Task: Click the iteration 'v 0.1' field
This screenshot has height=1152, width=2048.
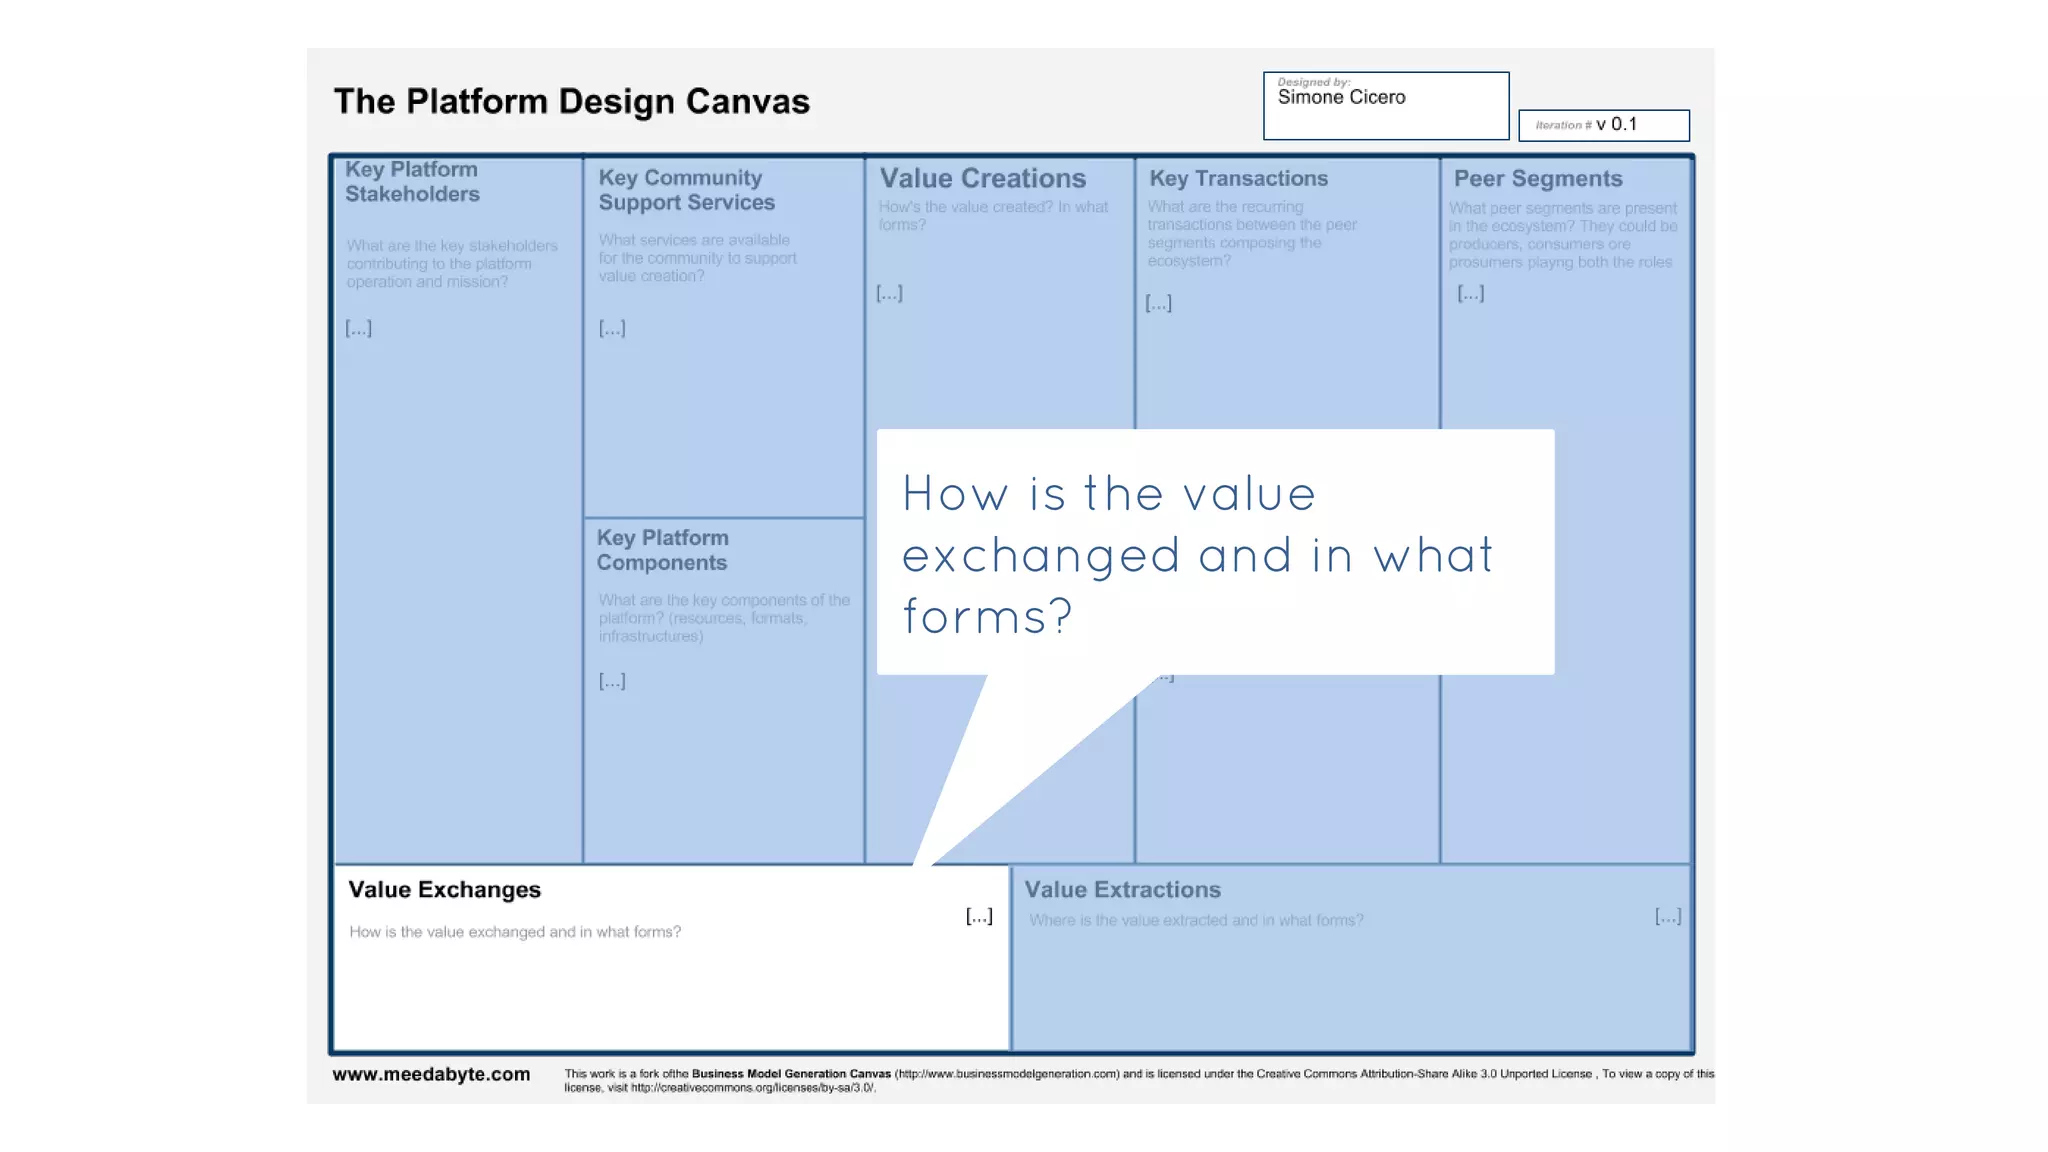Action: 1604,125
